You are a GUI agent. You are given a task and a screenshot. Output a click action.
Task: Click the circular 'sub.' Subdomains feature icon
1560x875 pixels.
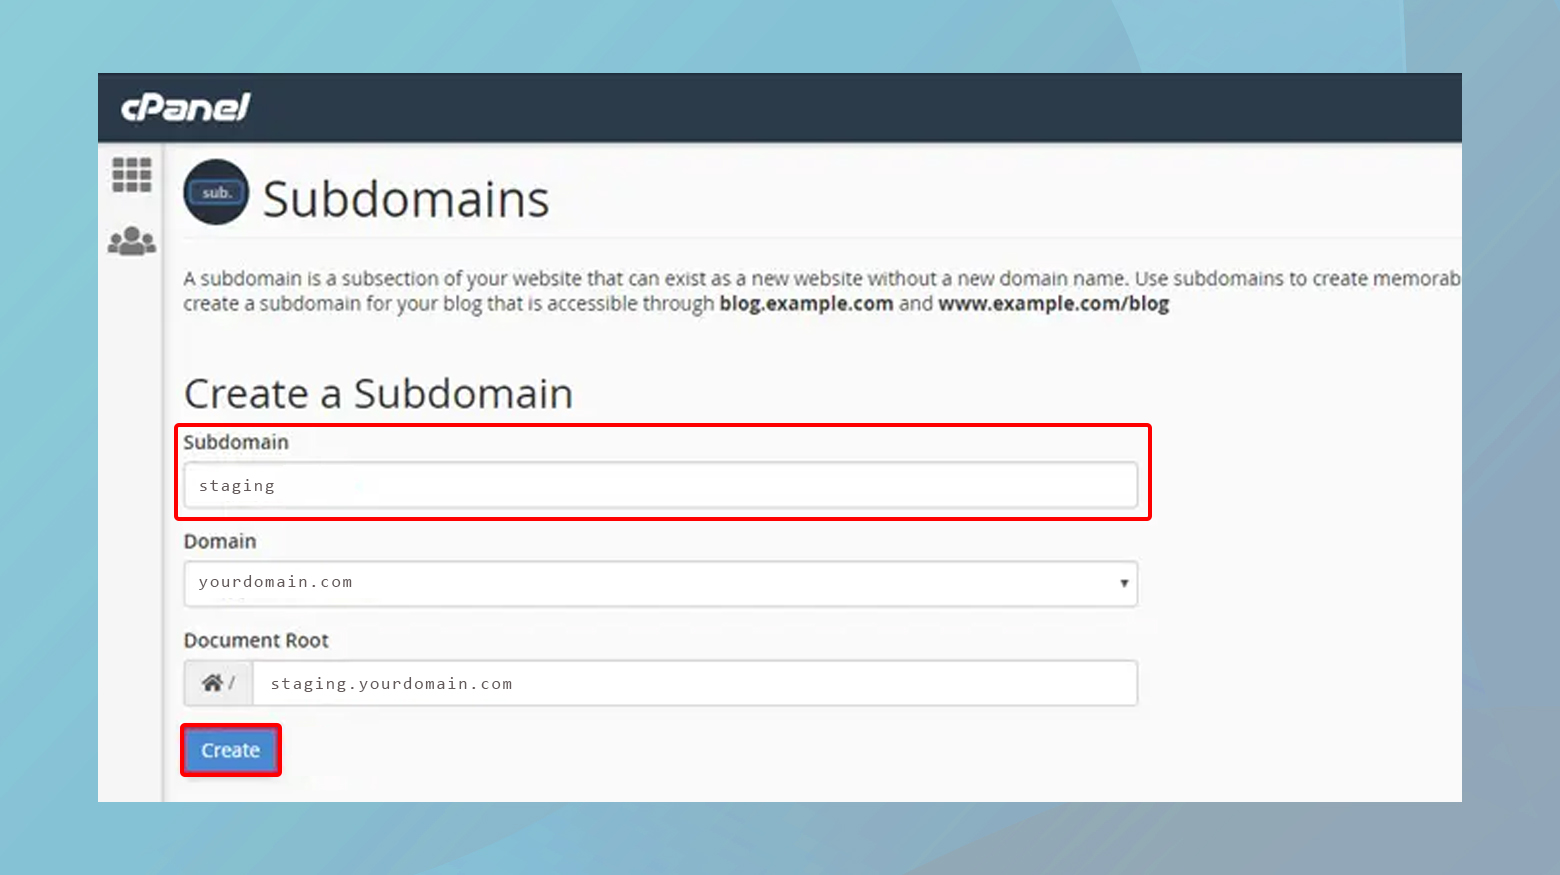[x=215, y=192]
